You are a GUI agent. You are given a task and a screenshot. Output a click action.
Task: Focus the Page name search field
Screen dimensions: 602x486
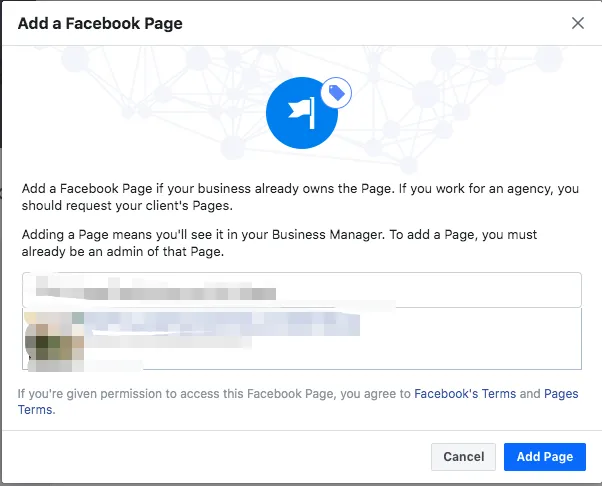pos(302,290)
